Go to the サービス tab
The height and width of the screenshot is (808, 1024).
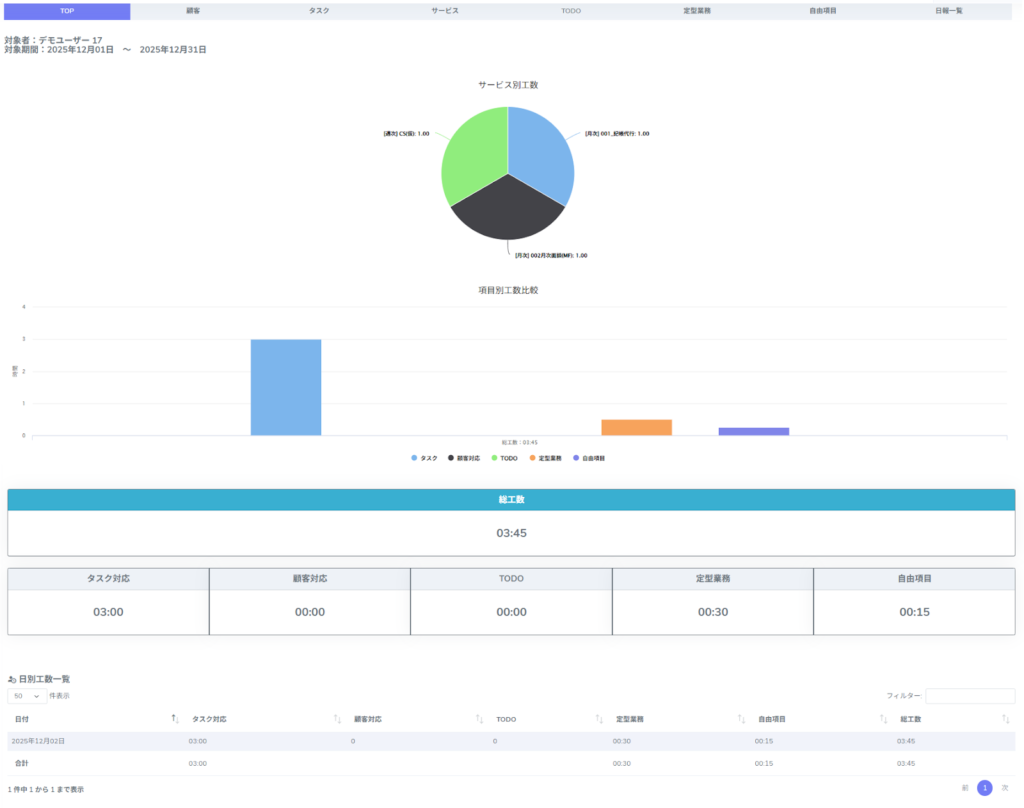445,11
